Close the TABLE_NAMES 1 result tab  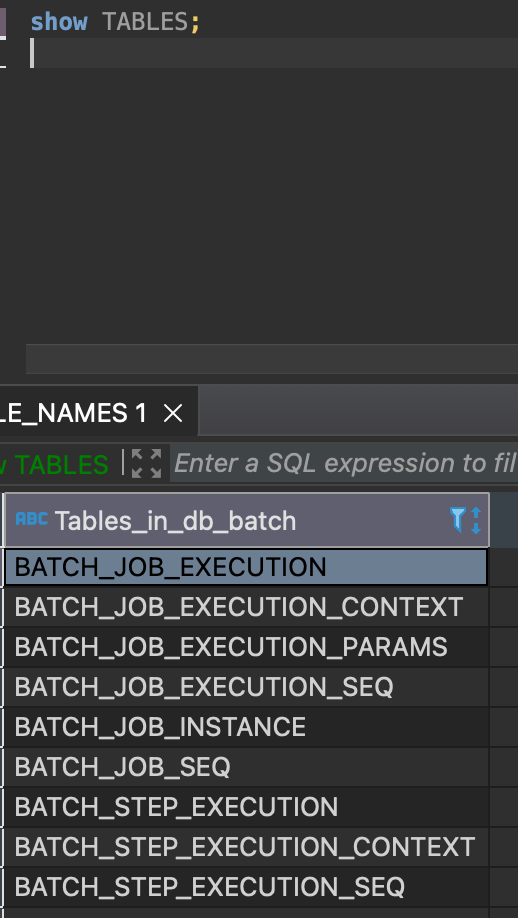pyautogui.click(x=173, y=414)
